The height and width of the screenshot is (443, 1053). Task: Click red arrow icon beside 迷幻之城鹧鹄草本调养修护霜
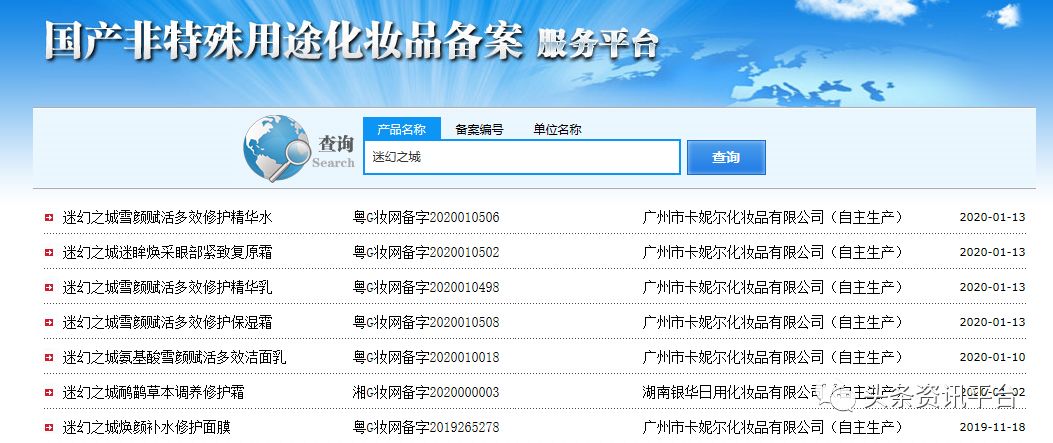click(x=49, y=392)
